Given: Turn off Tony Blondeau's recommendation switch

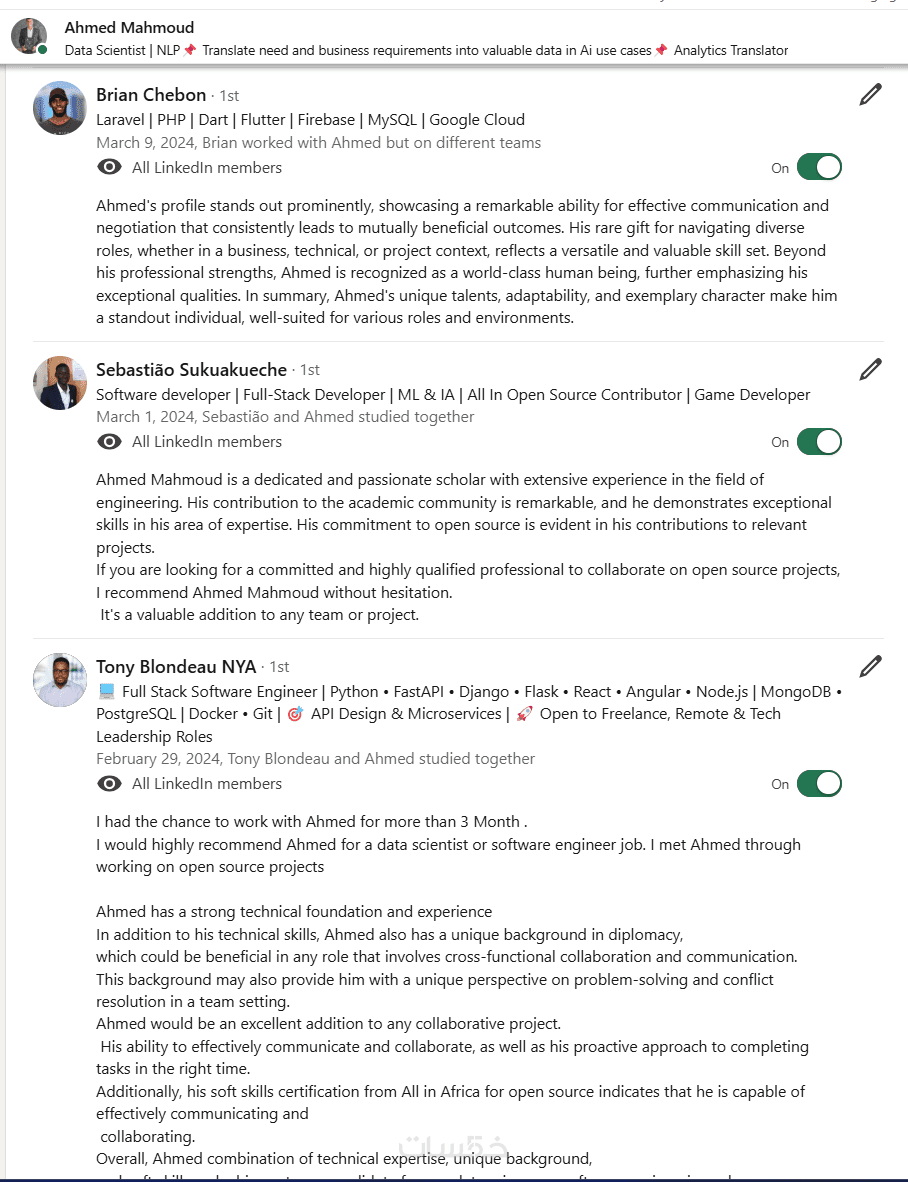Looking at the screenshot, I should [819, 784].
